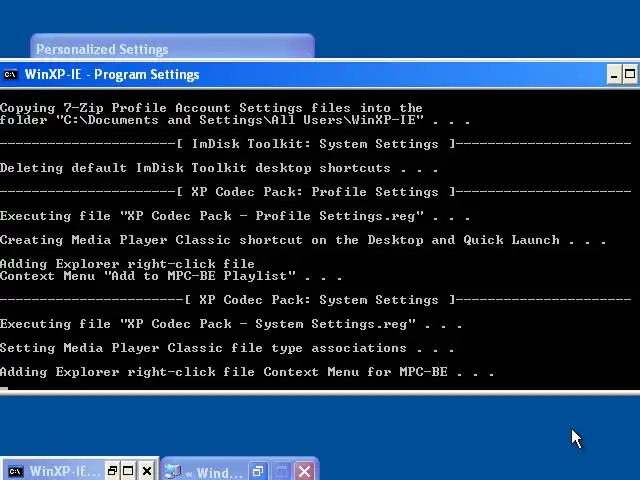Select the "Add to MPC-BE Playlist" line

click(171, 276)
